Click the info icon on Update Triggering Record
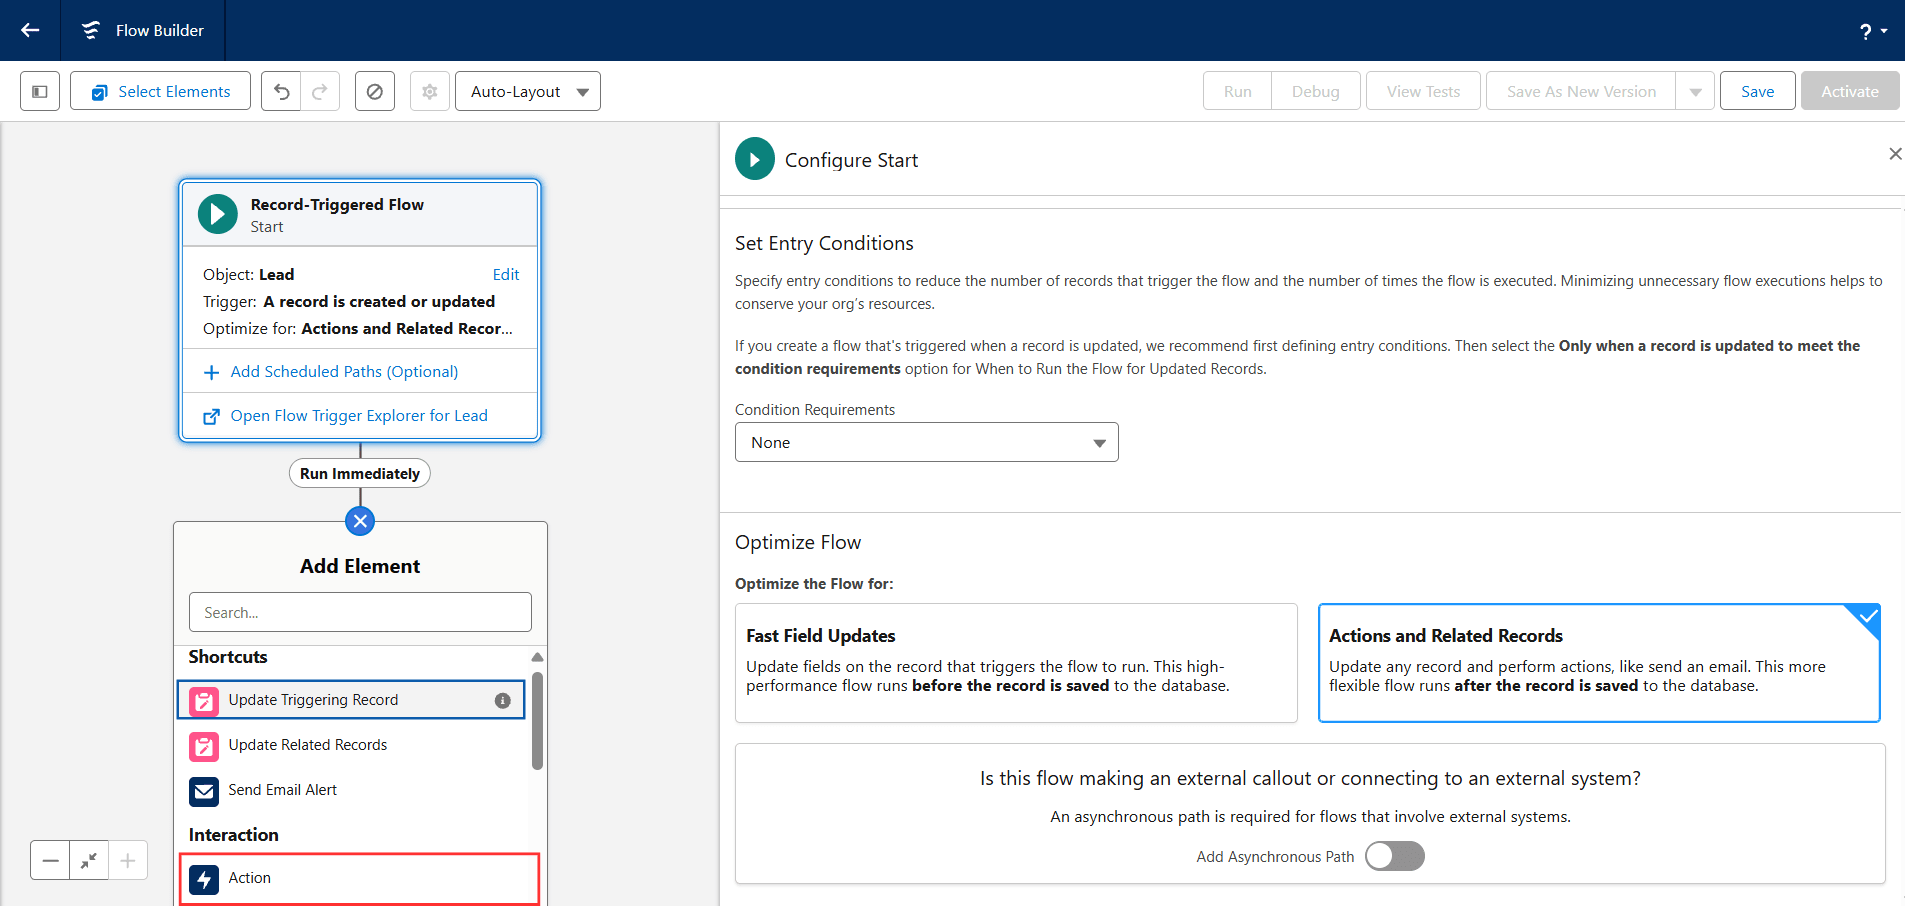1905x906 pixels. click(503, 701)
